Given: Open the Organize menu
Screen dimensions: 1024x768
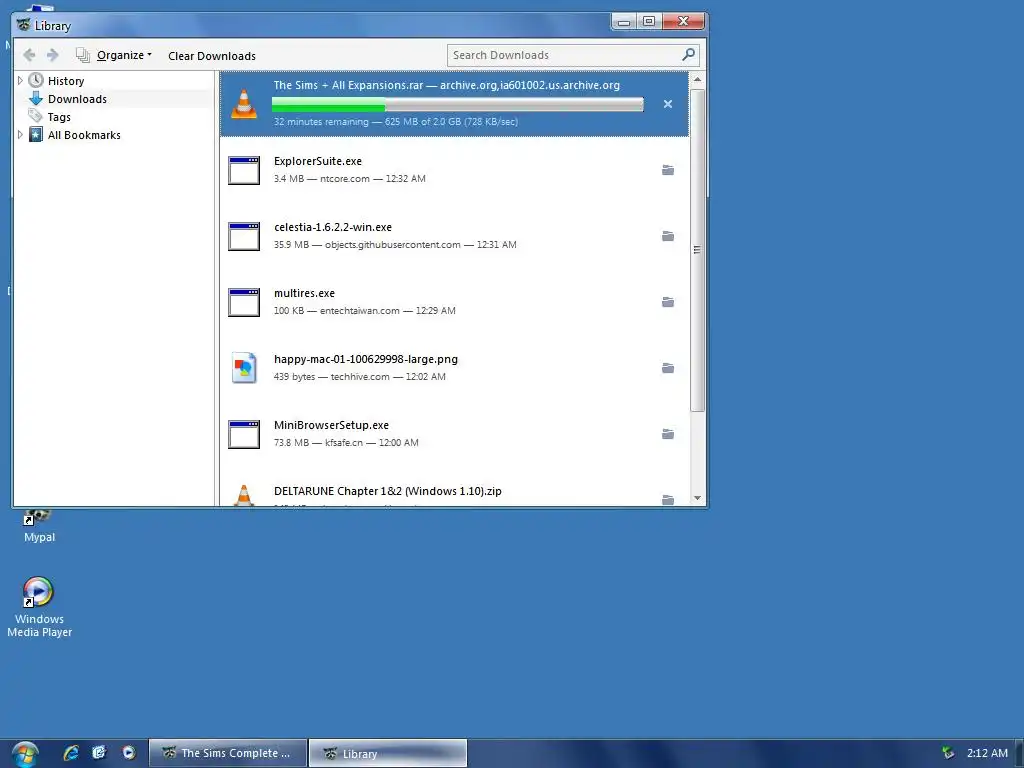Looking at the screenshot, I should (x=124, y=56).
